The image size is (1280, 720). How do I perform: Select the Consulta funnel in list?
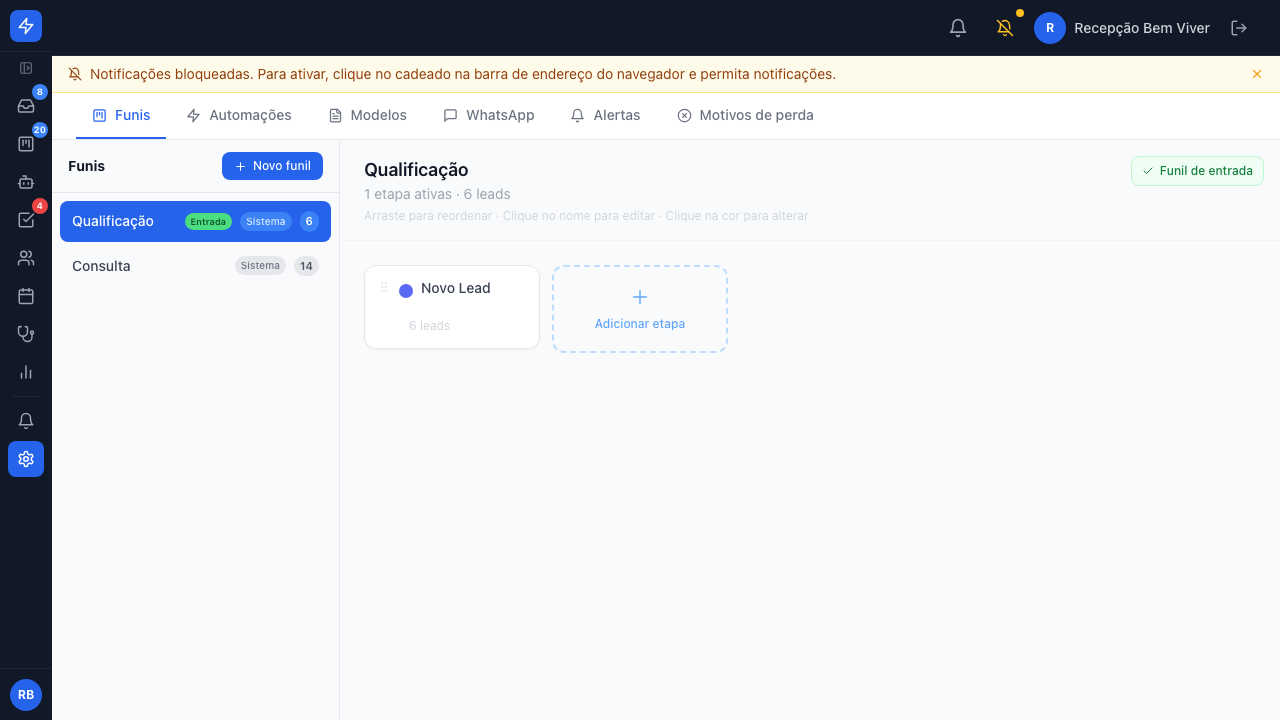point(195,266)
